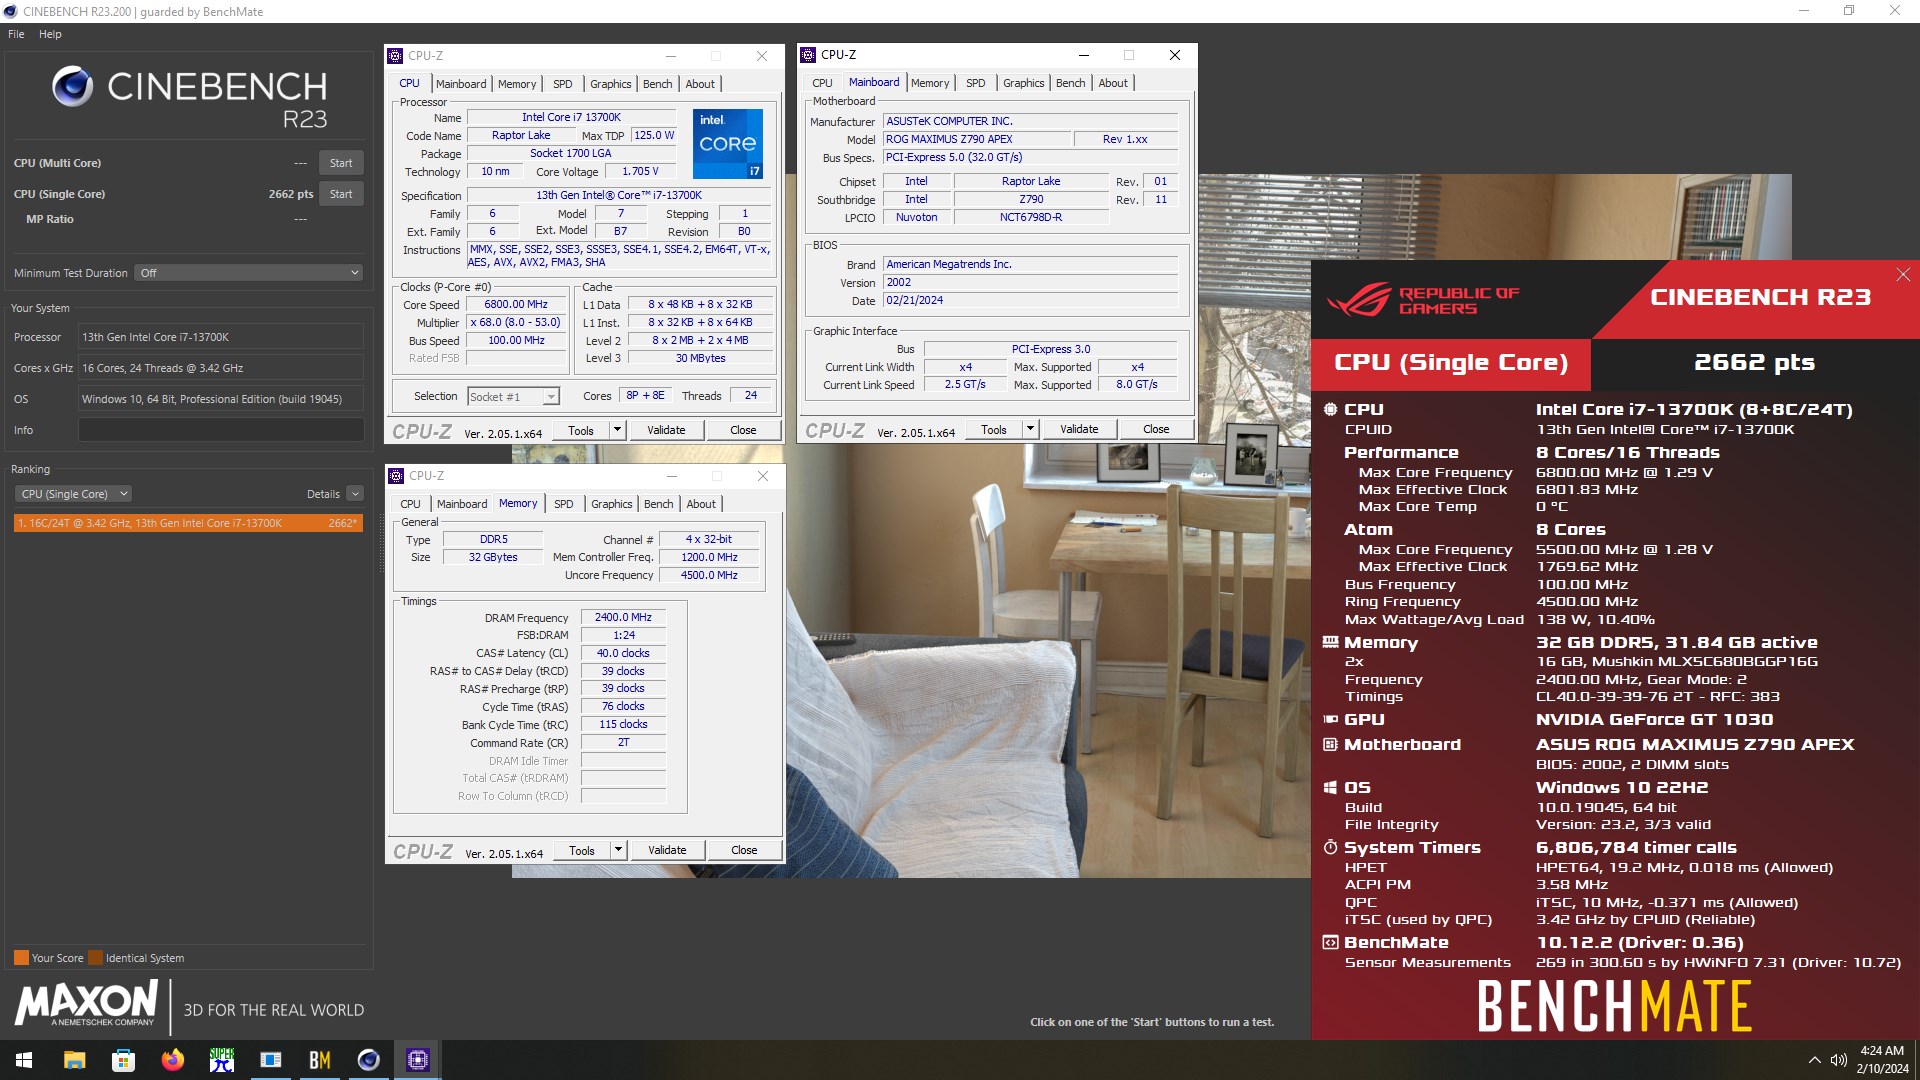Image resolution: width=1920 pixels, height=1080 pixels.
Task: Select the 13700K ranking entry
Action: click(188, 523)
